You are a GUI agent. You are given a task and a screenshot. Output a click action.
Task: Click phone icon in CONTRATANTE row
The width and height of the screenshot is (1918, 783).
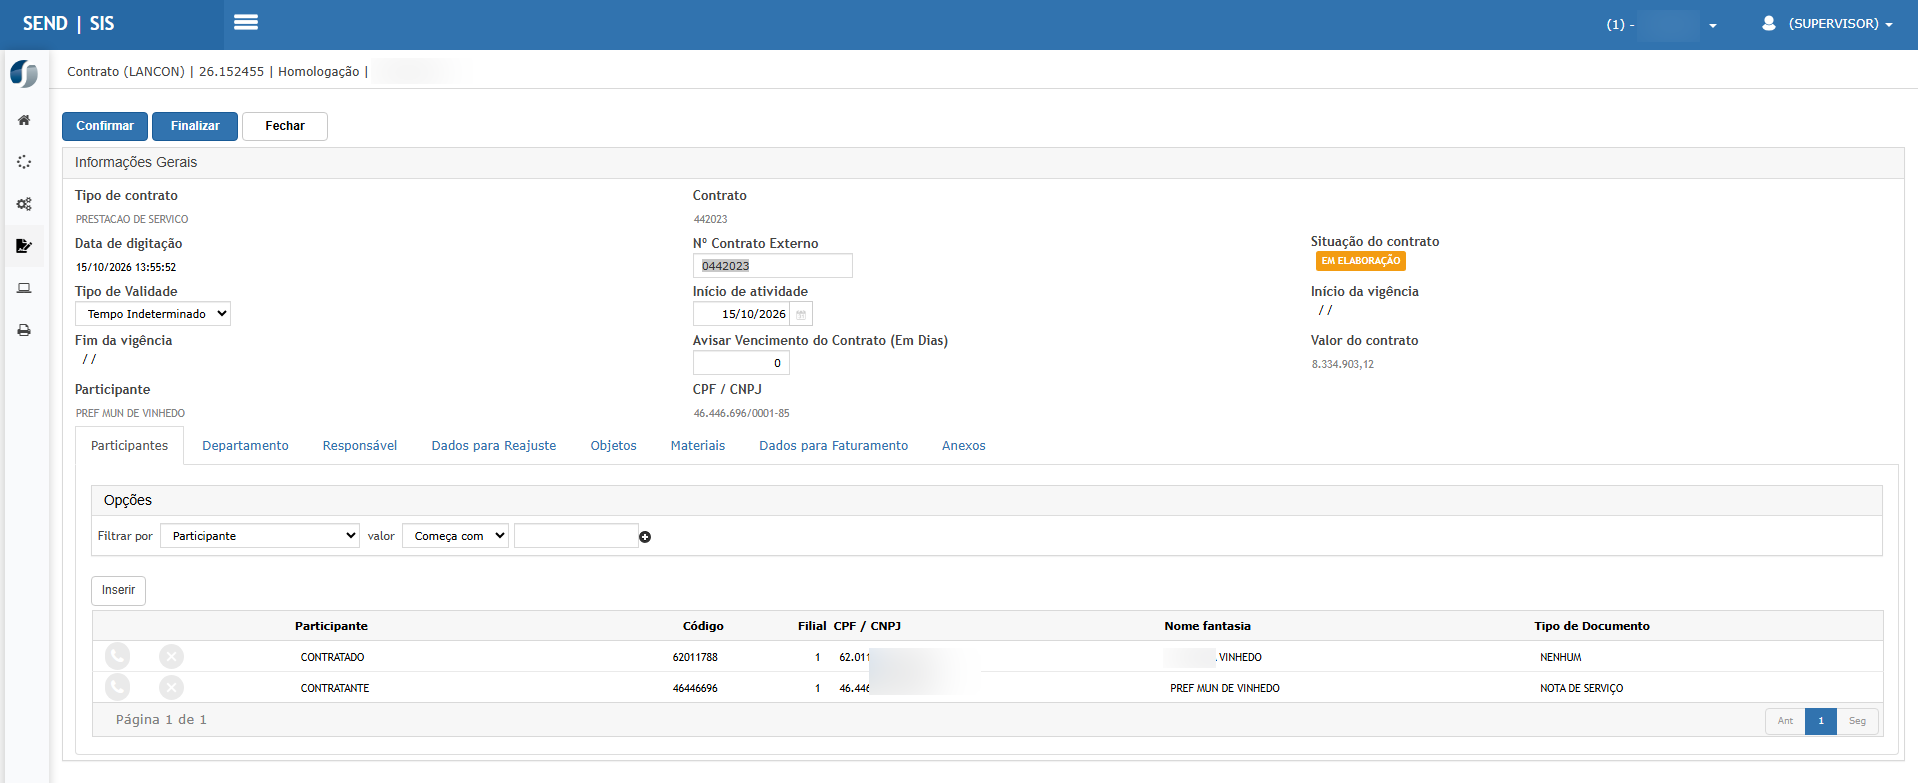pos(118,687)
